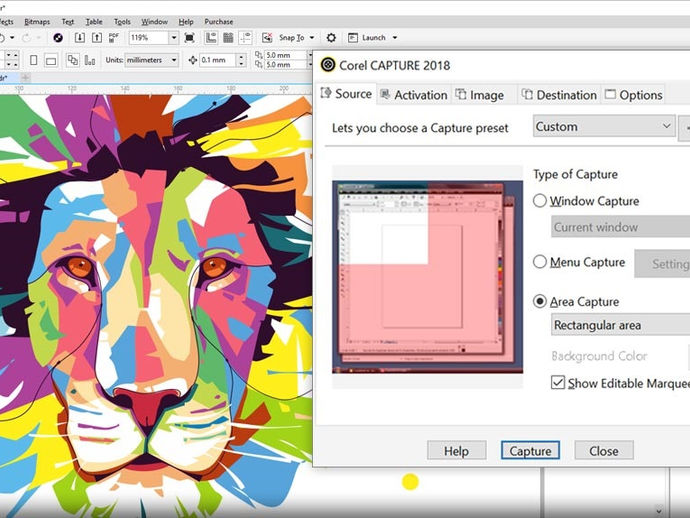Toggle the Show Grid icon

(228, 38)
